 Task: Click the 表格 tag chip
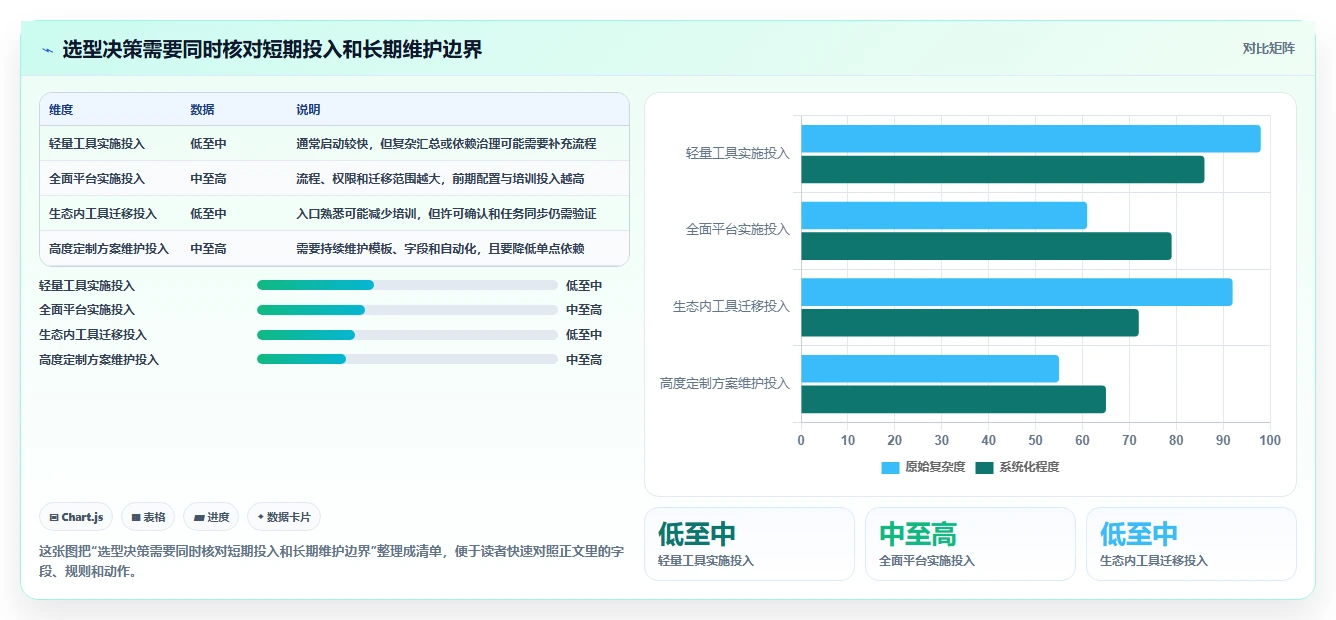tap(148, 517)
